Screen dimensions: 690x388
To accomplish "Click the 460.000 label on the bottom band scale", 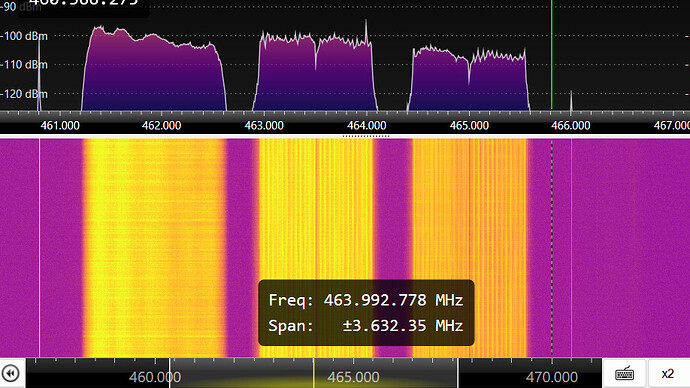I will tap(155, 377).
